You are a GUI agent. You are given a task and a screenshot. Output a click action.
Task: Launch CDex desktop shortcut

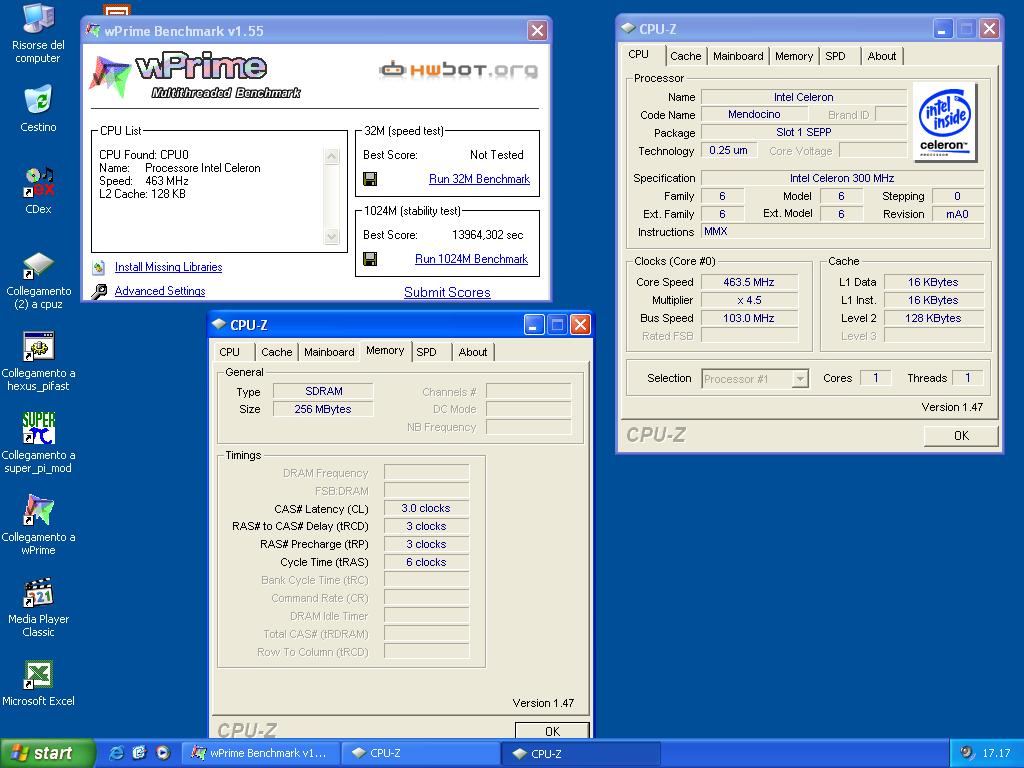pyautogui.click(x=38, y=182)
